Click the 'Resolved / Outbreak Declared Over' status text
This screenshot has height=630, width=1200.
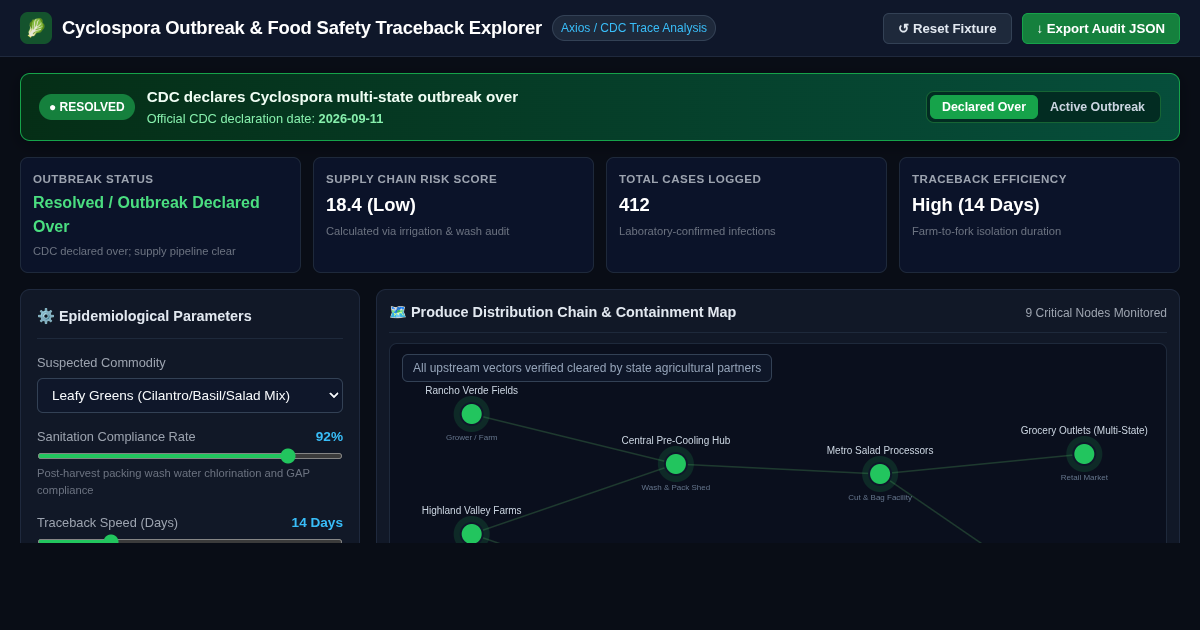(x=146, y=215)
